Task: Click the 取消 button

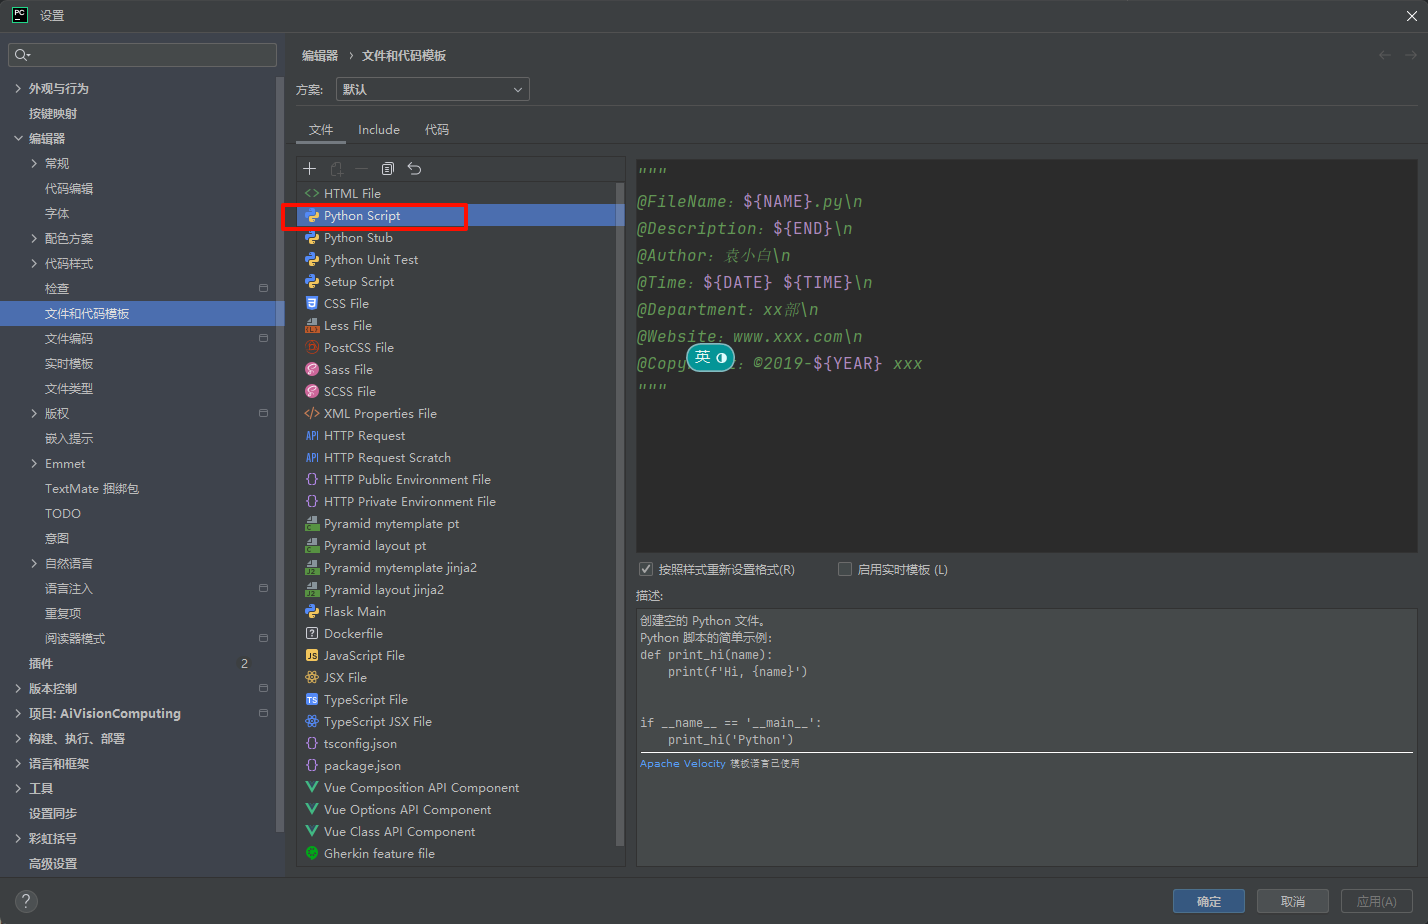Action: pyautogui.click(x=1293, y=901)
